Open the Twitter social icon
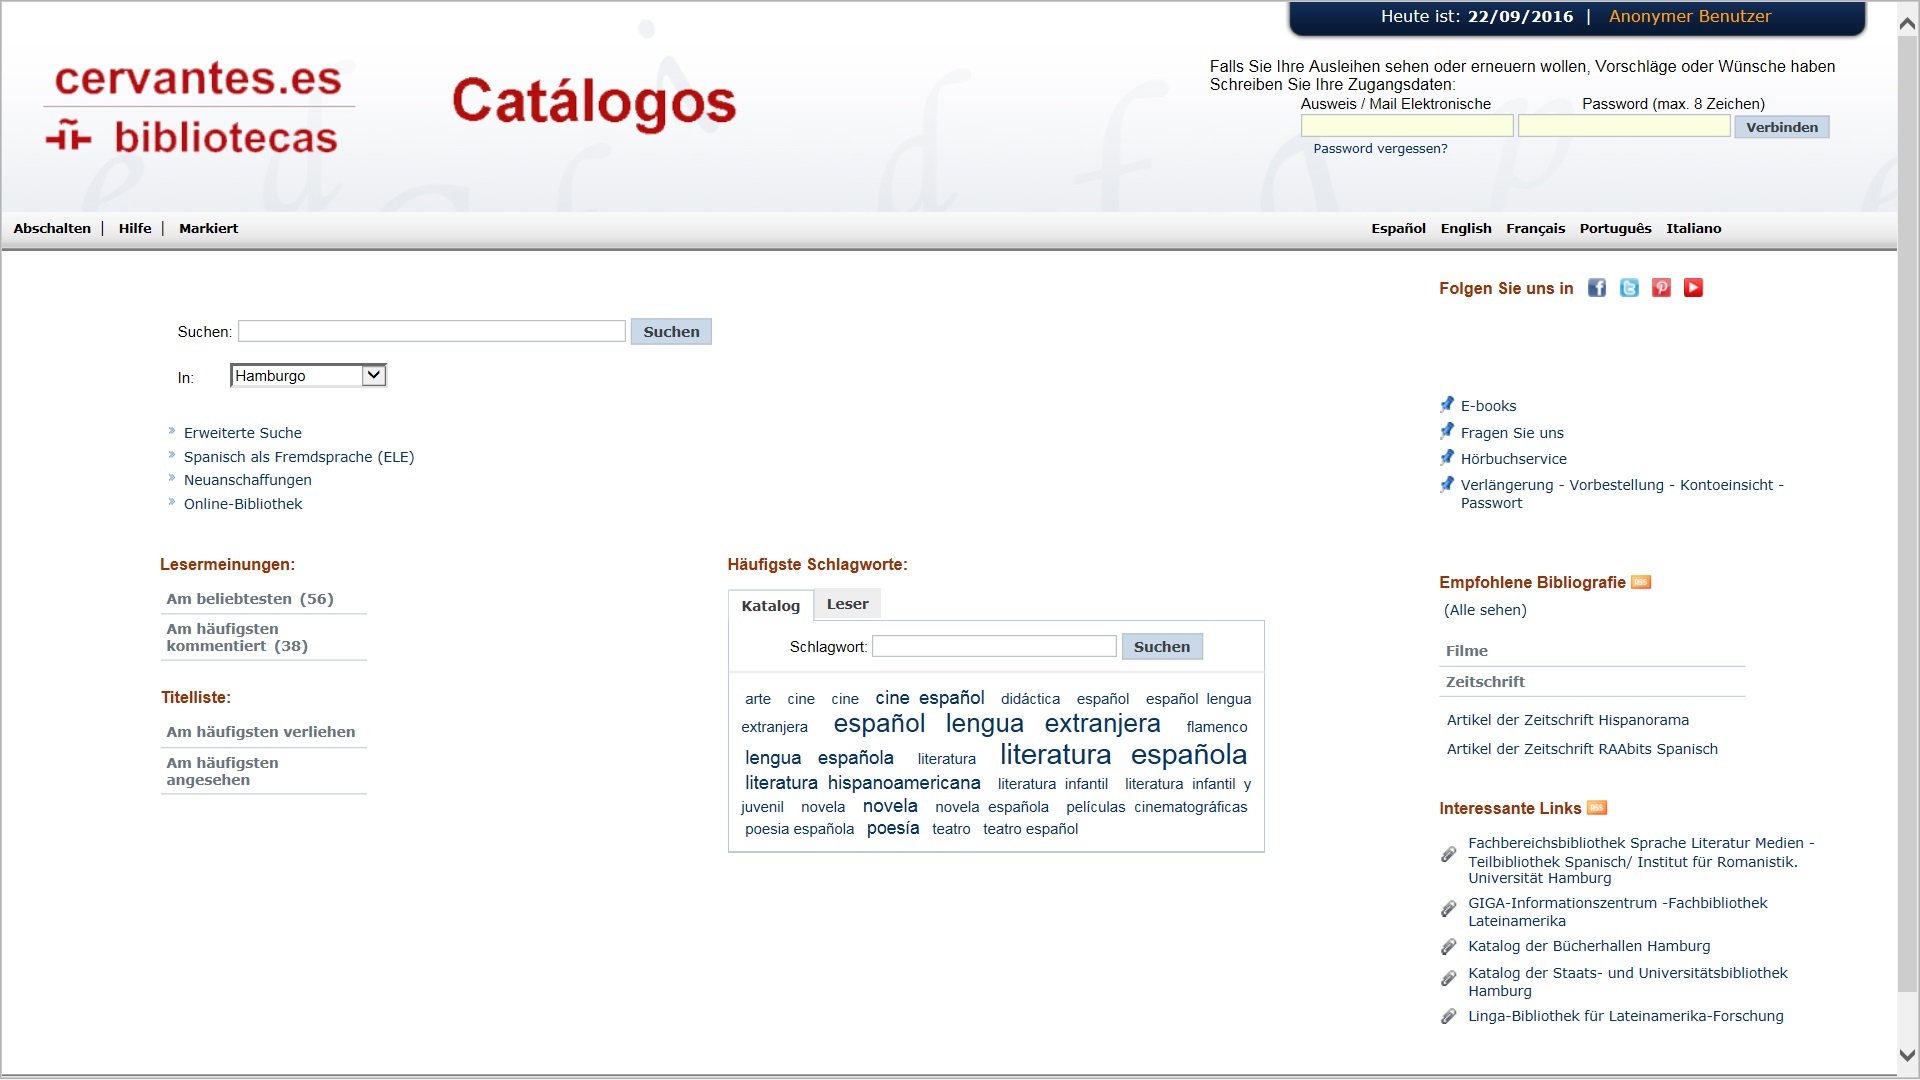Viewport: 1920px width, 1080px height. (1629, 288)
